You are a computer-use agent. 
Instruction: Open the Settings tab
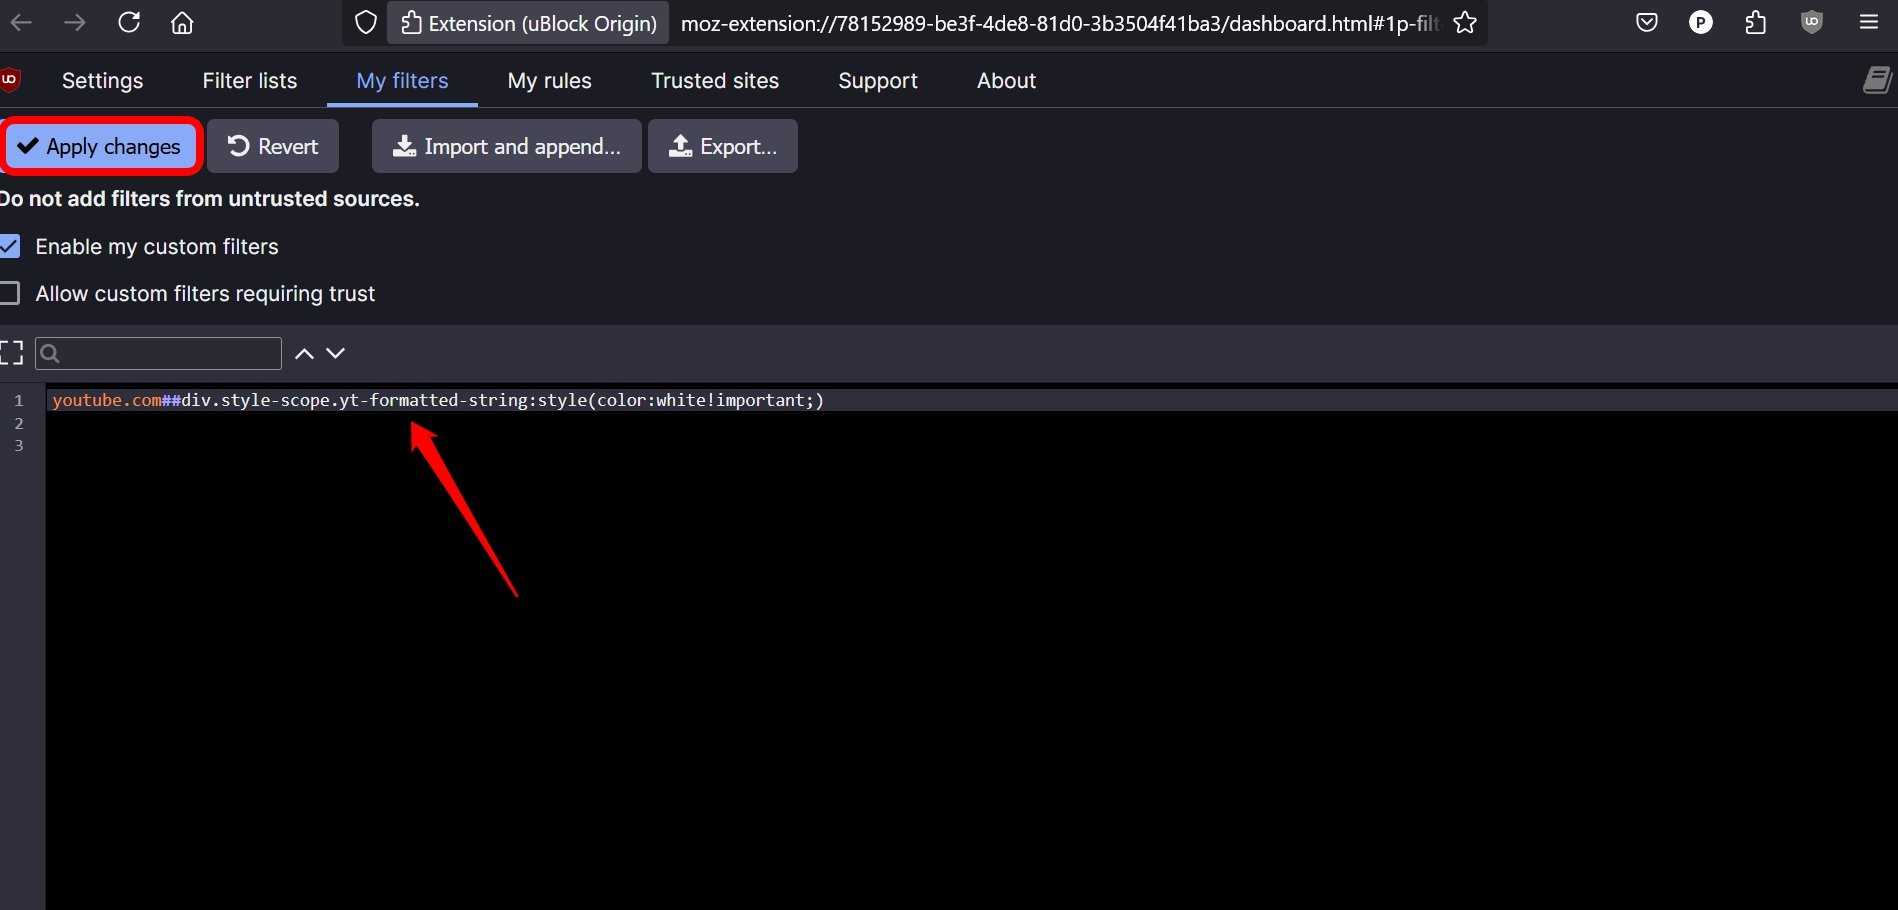coord(102,81)
